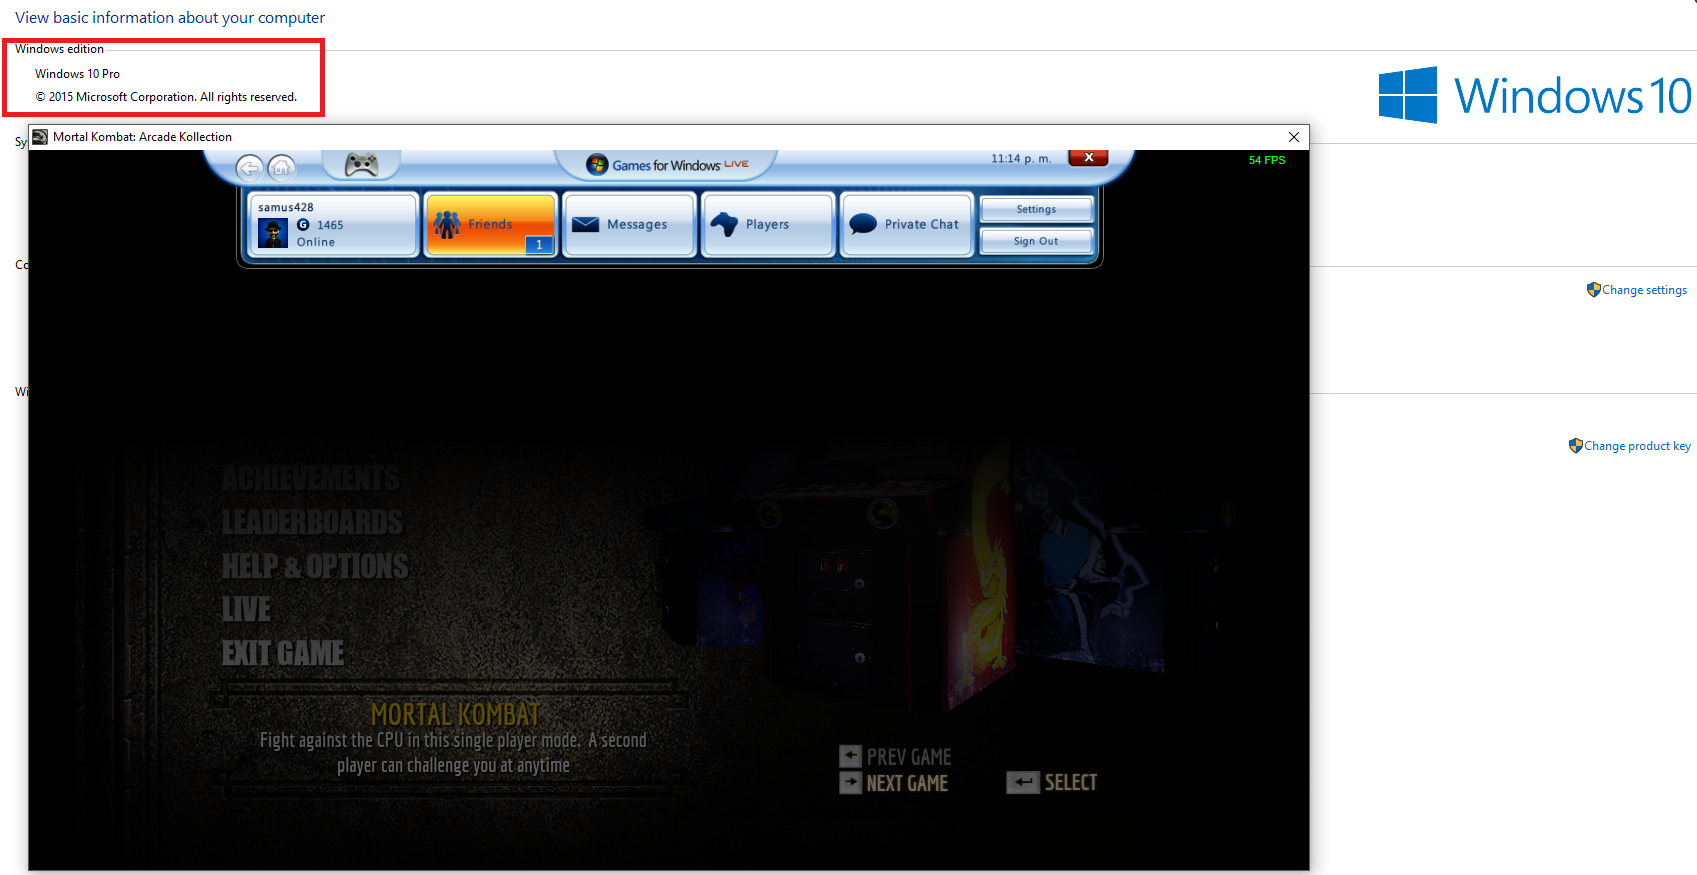Sign Out of Games for Windows Live

pyautogui.click(x=1036, y=241)
